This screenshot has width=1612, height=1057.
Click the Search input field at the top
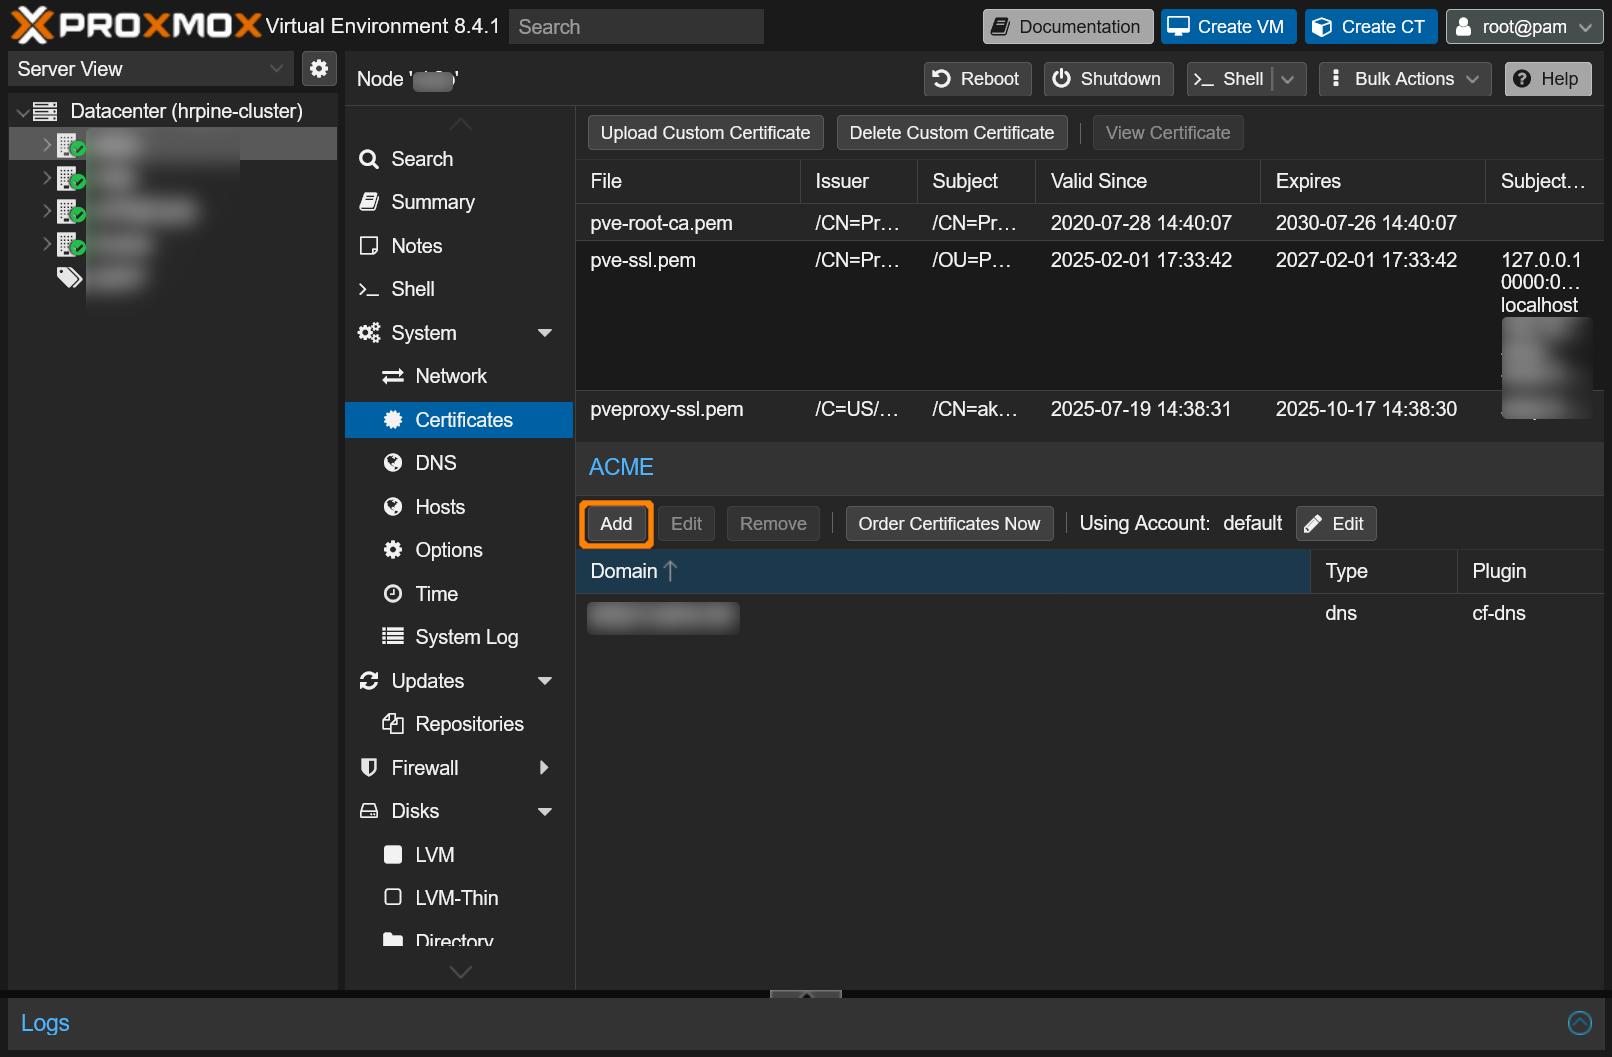point(636,26)
